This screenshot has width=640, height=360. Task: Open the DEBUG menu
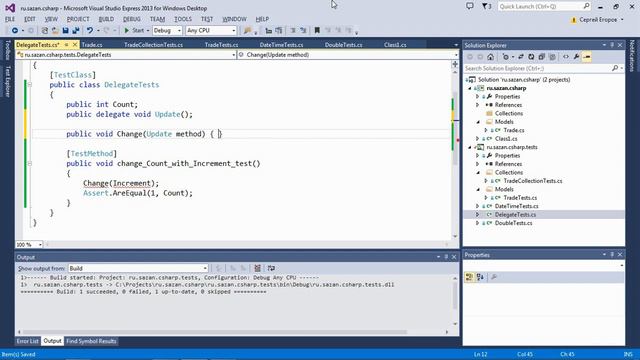coord(131,19)
